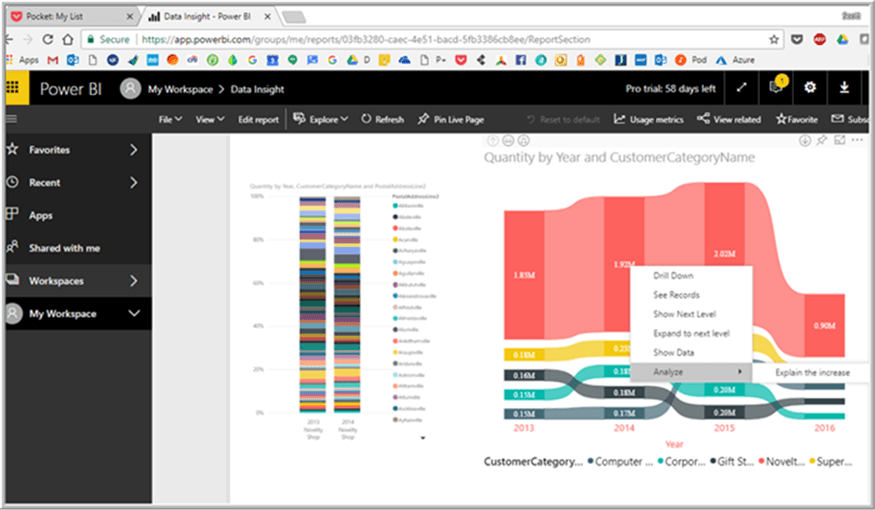The width and height of the screenshot is (875, 510).
Task: Click Refresh in the report toolbar
Action: [382, 119]
